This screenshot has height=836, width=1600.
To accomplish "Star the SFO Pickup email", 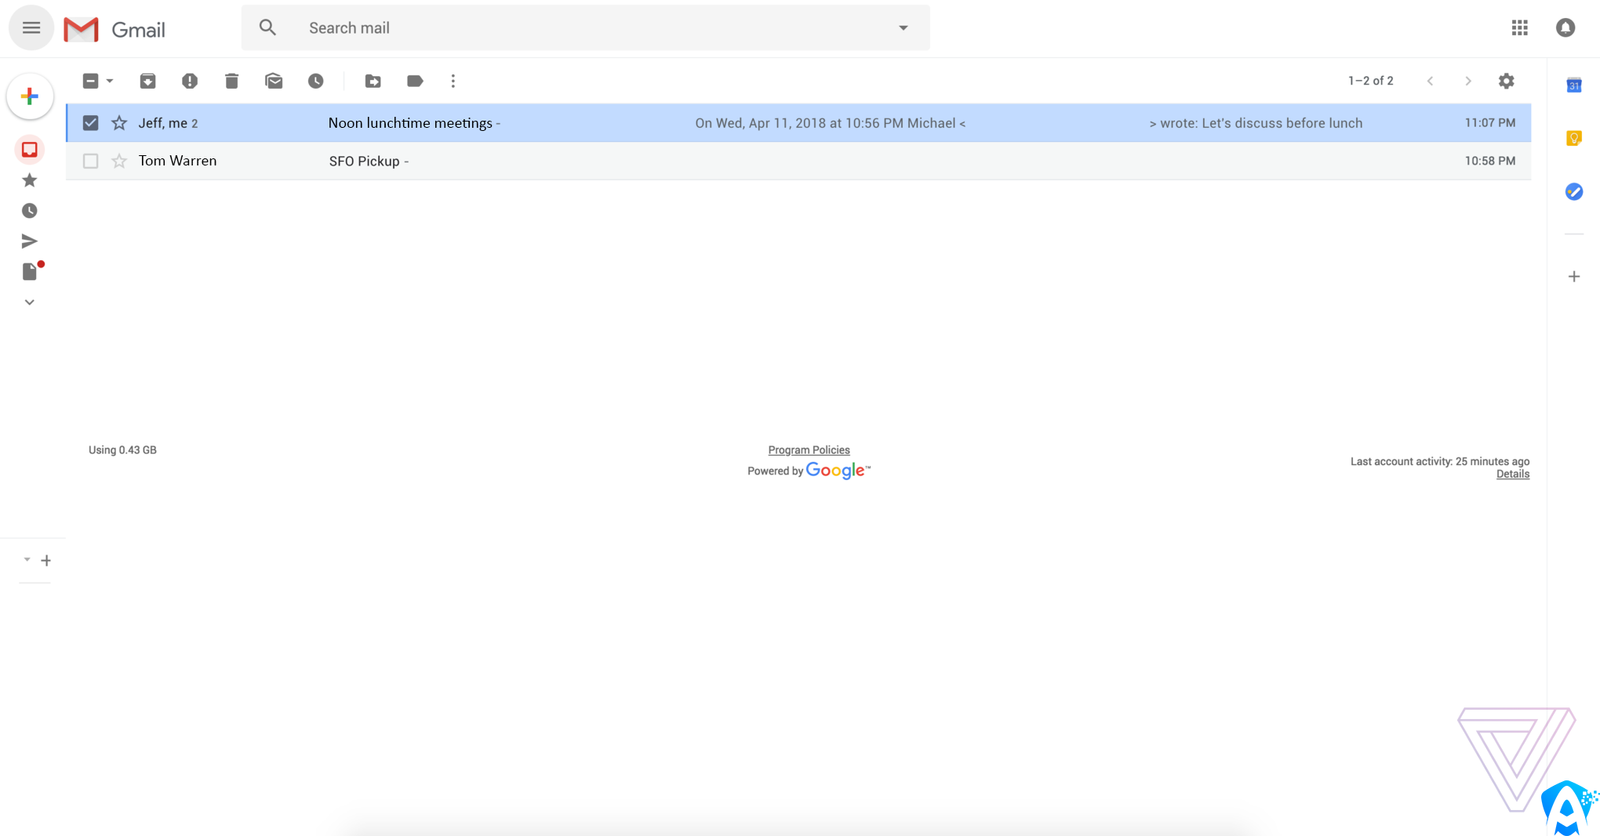I will pyautogui.click(x=119, y=161).
